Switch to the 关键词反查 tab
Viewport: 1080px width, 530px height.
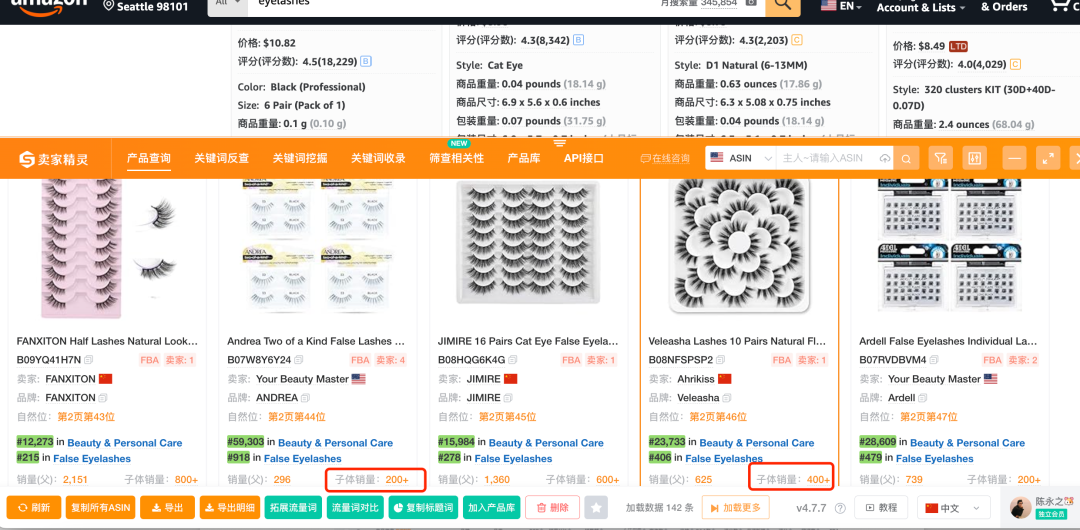tap(221, 159)
